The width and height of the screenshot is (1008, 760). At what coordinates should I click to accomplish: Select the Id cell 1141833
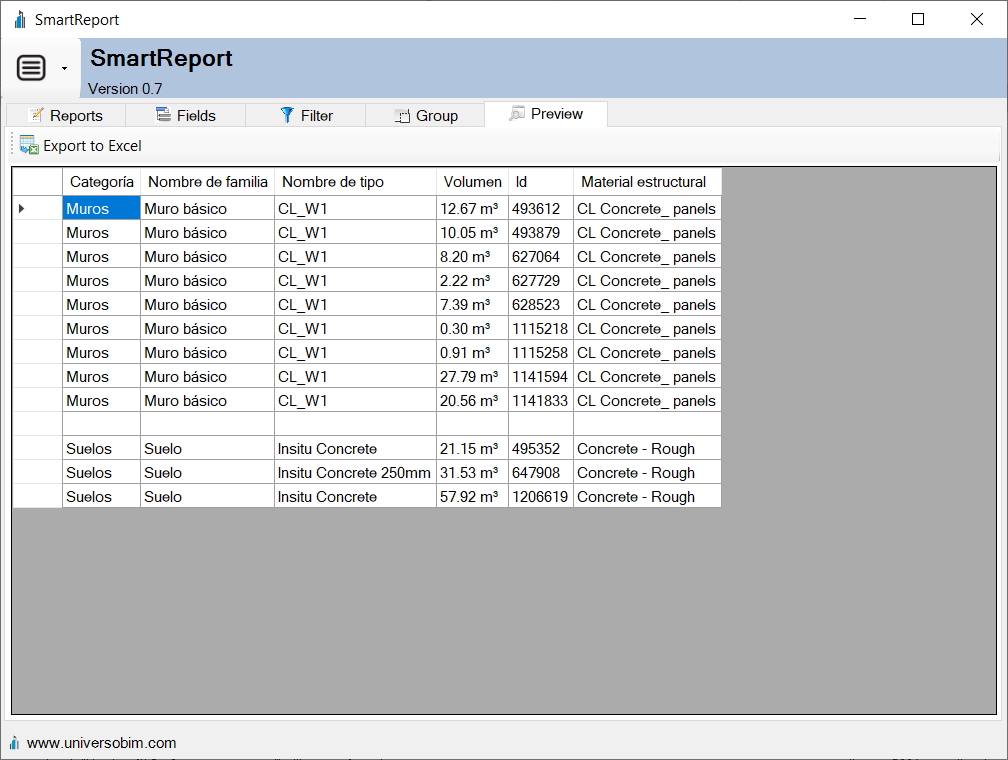tap(541, 401)
